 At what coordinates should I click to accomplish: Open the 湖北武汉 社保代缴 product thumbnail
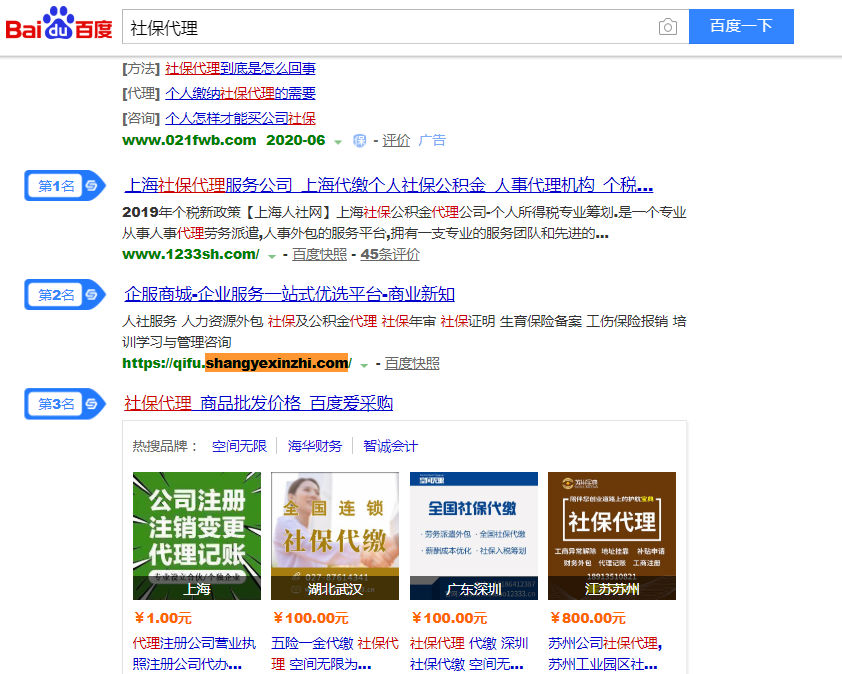pyautogui.click(x=335, y=536)
